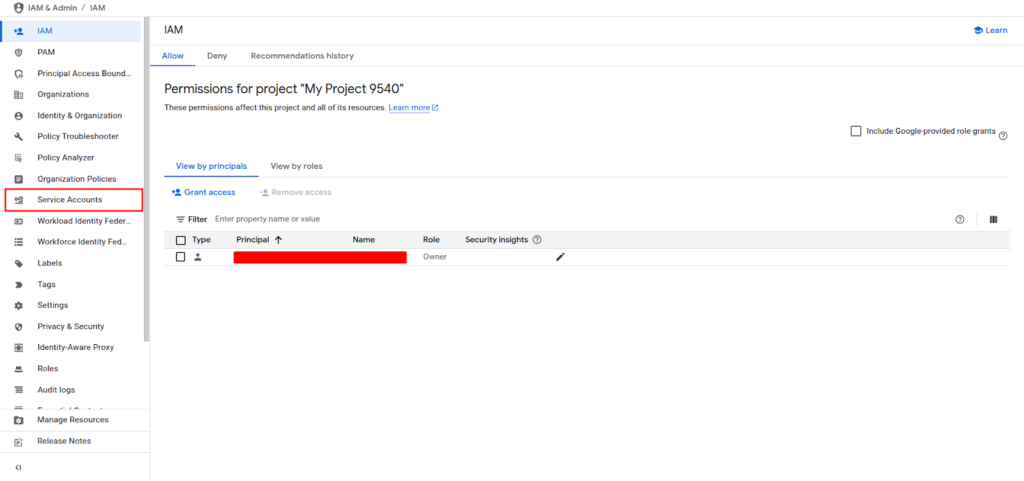Viewport: 1024px width, 481px height.
Task: Tick the checkbox for the Owner row
Action: [181, 257]
